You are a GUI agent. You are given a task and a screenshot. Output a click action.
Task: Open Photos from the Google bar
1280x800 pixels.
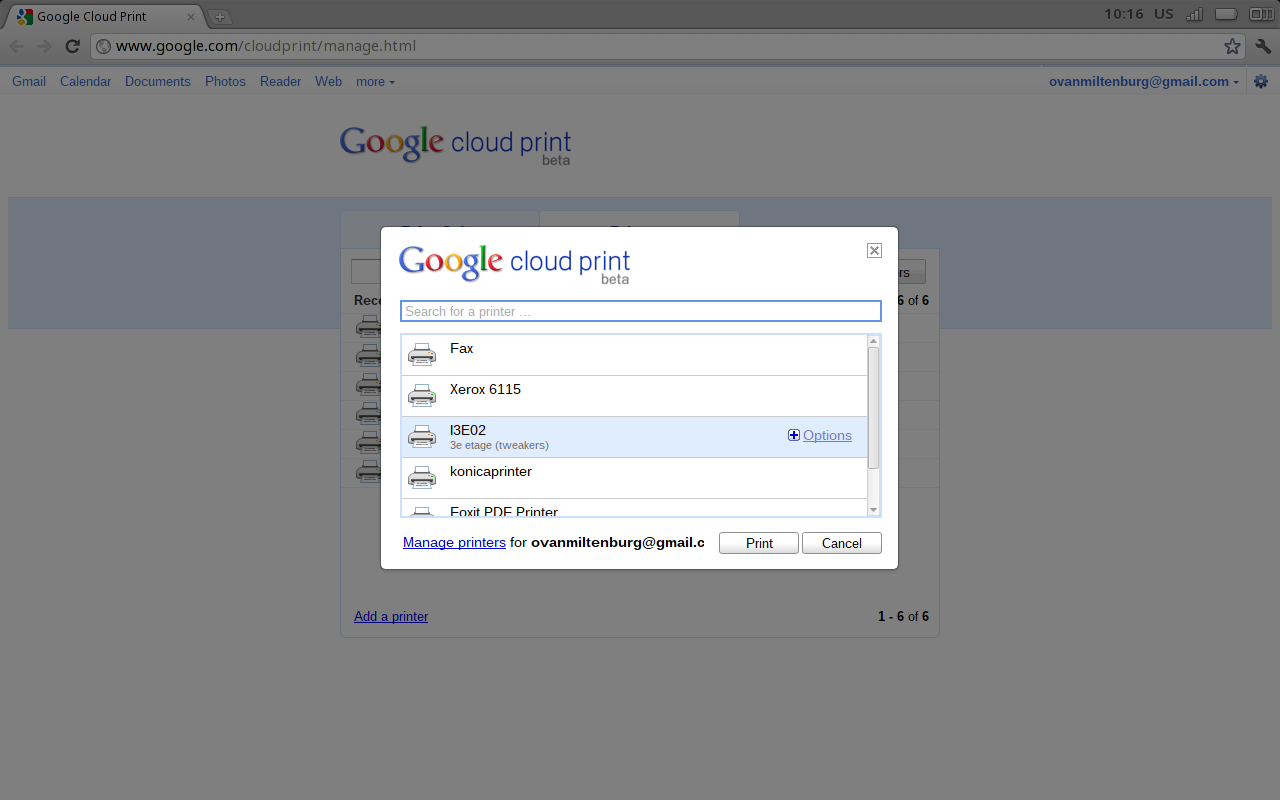225,82
